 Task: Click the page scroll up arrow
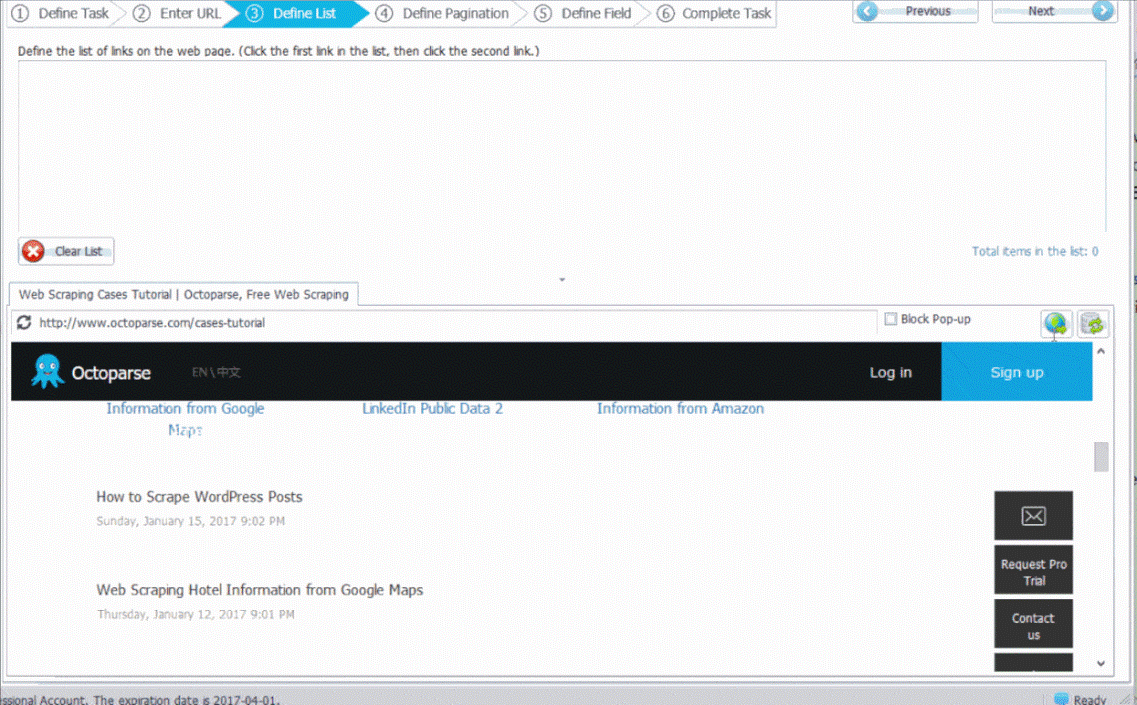(x=1101, y=351)
